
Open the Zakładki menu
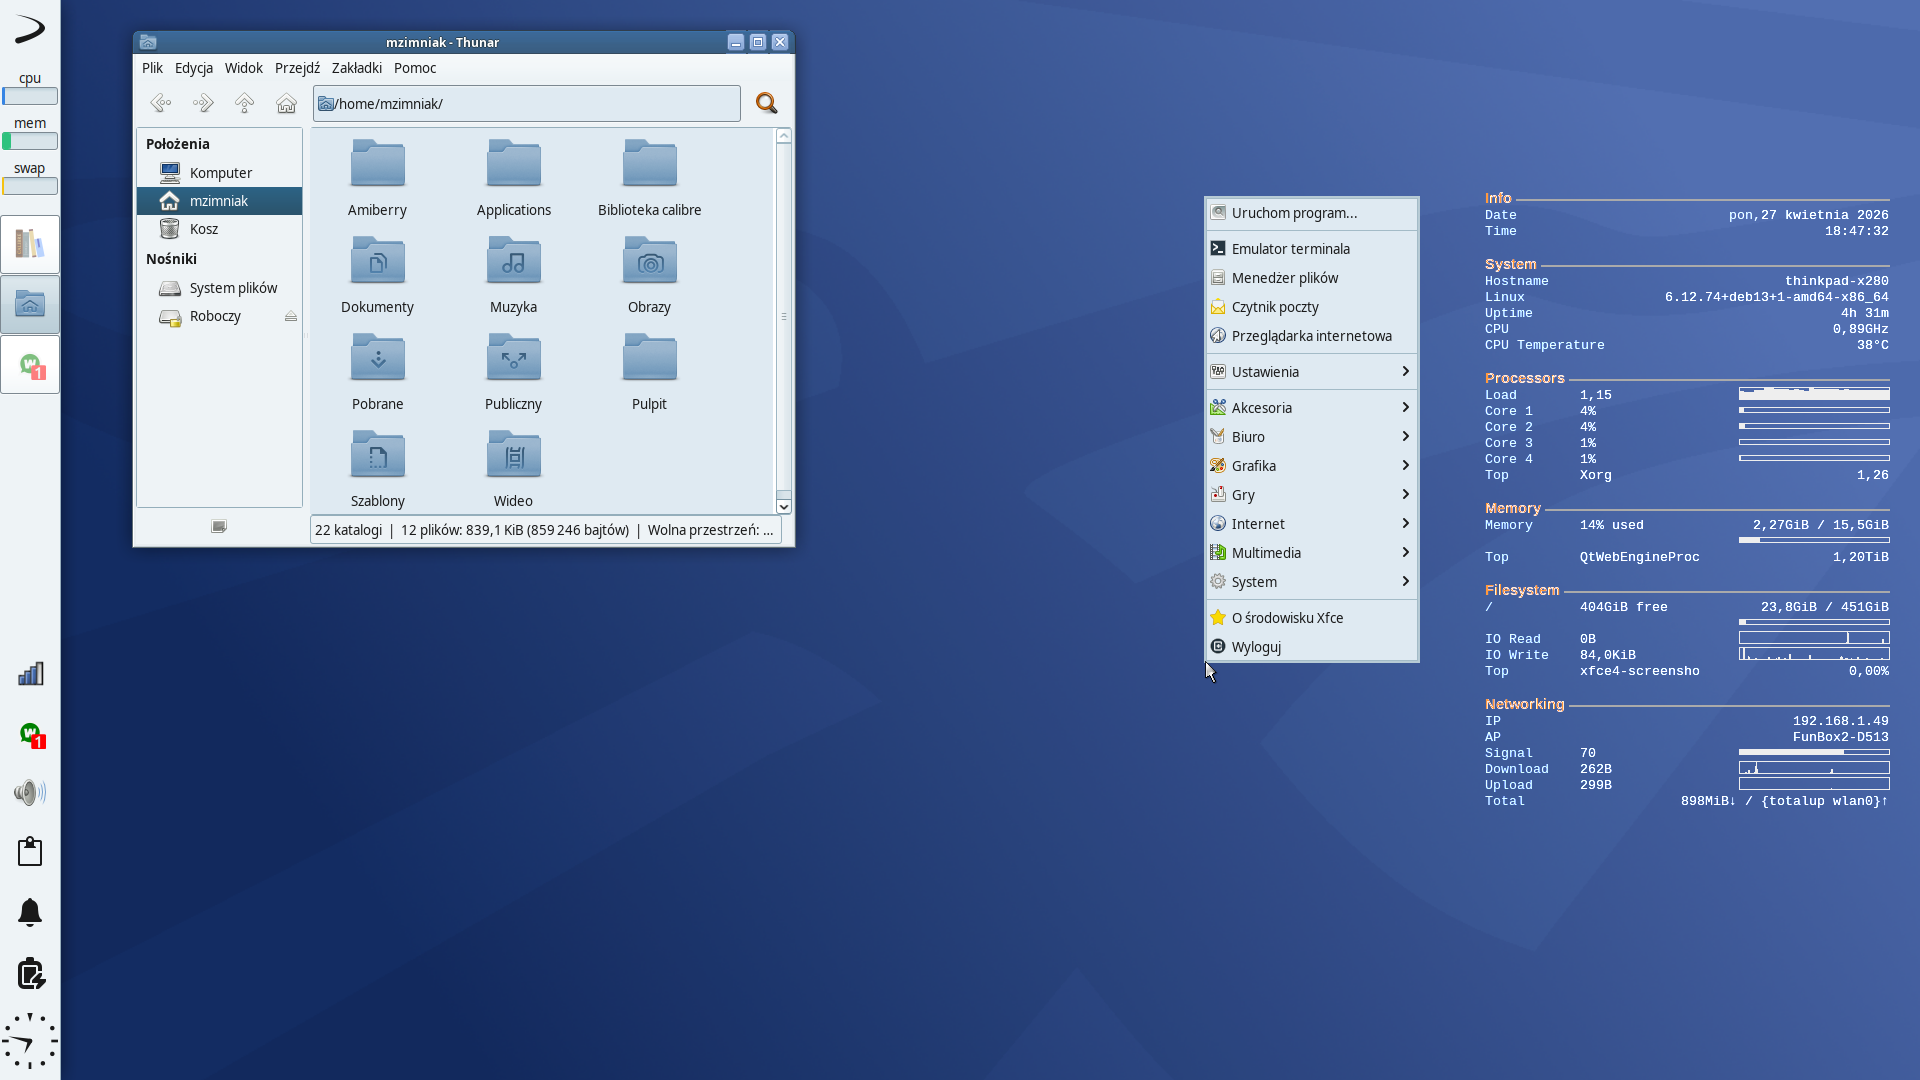click(x=356, y=68)
